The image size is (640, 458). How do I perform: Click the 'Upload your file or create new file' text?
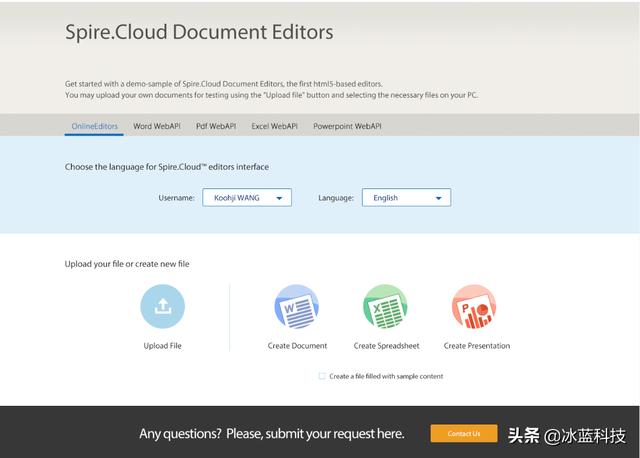tap(127, 264)
